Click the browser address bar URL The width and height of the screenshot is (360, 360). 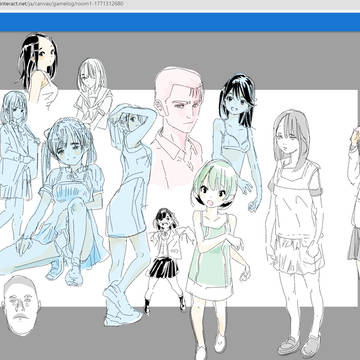62,4
